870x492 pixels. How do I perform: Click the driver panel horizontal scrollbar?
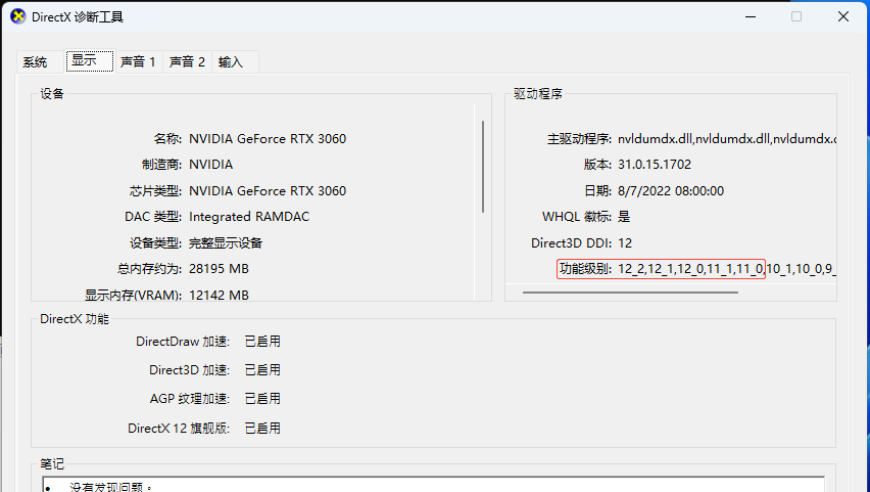pos(630,292)
